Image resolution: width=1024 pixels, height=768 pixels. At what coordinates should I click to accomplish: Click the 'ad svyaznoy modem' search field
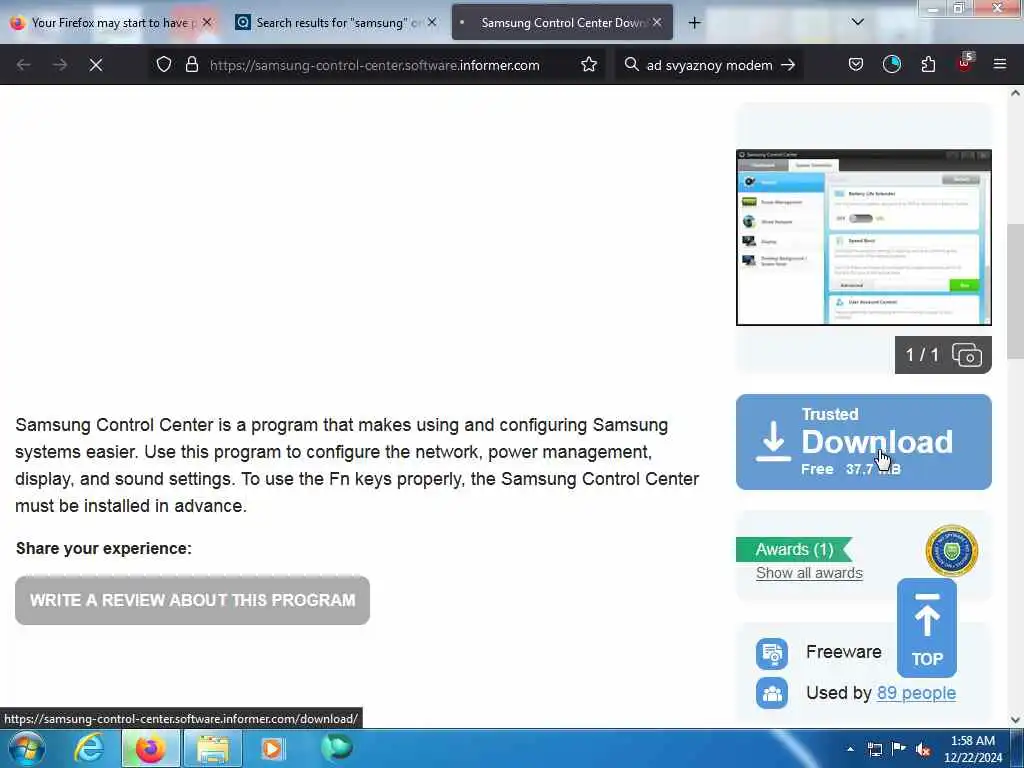[x=709, y=65]
